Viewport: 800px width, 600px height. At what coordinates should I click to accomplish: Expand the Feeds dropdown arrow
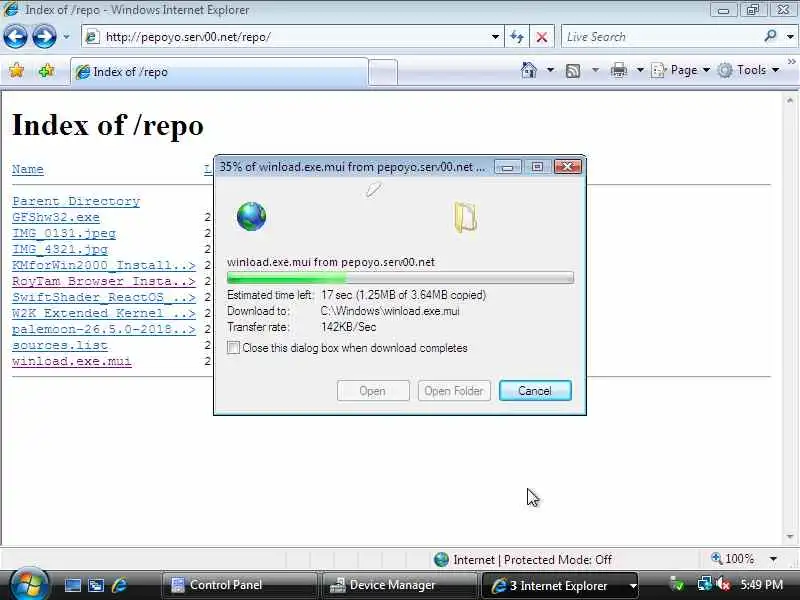click(595, 70)
